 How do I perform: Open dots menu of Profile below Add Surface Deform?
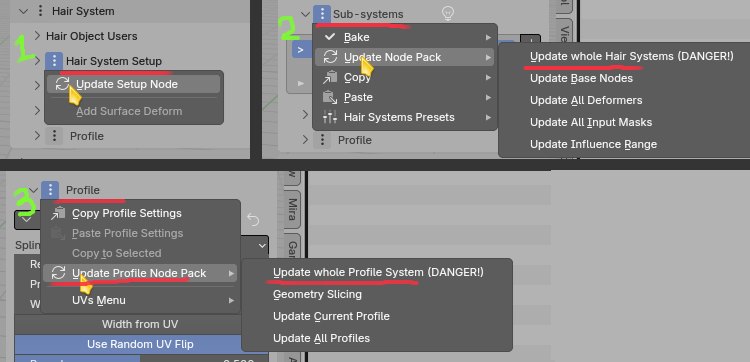pos(54,136)
